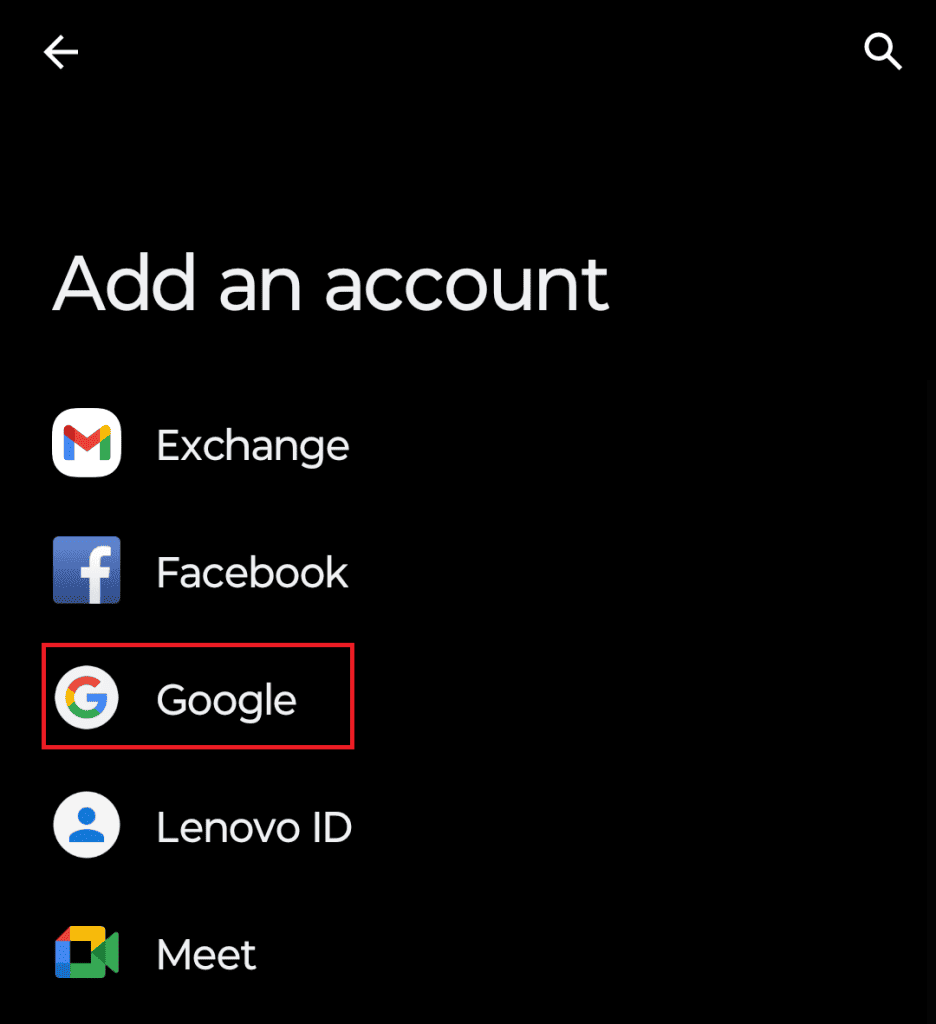Screen dimensions: 936x1024
Task: Return to previous screen via back arrow
Action: tap(60, 51)
